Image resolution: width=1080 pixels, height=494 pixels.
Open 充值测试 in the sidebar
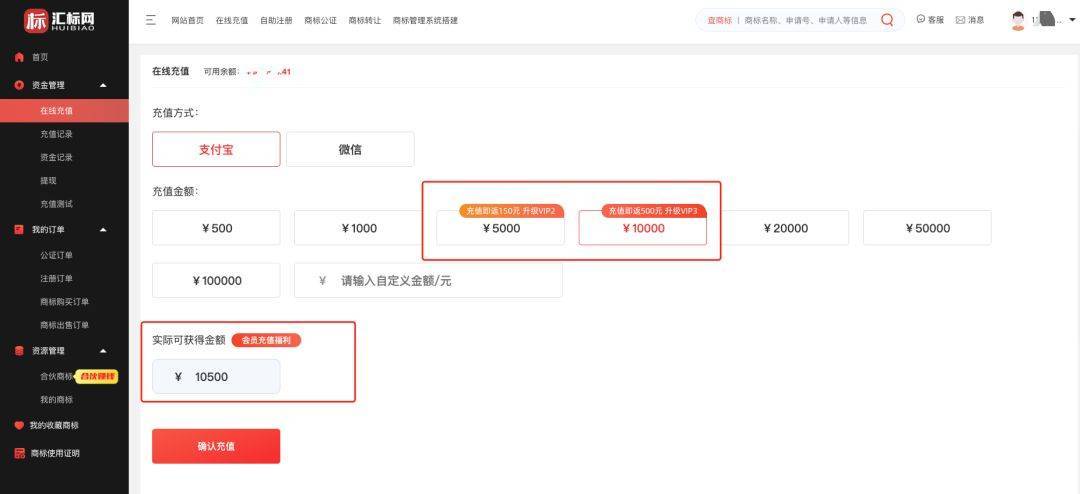[56, 205]
